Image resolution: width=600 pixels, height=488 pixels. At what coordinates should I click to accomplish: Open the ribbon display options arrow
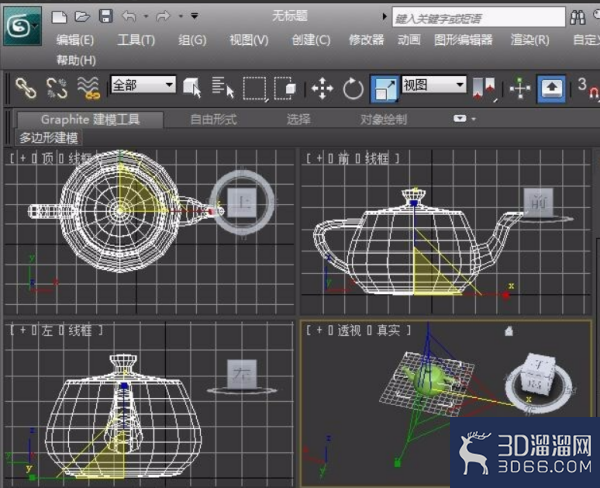tap(474, 119)
